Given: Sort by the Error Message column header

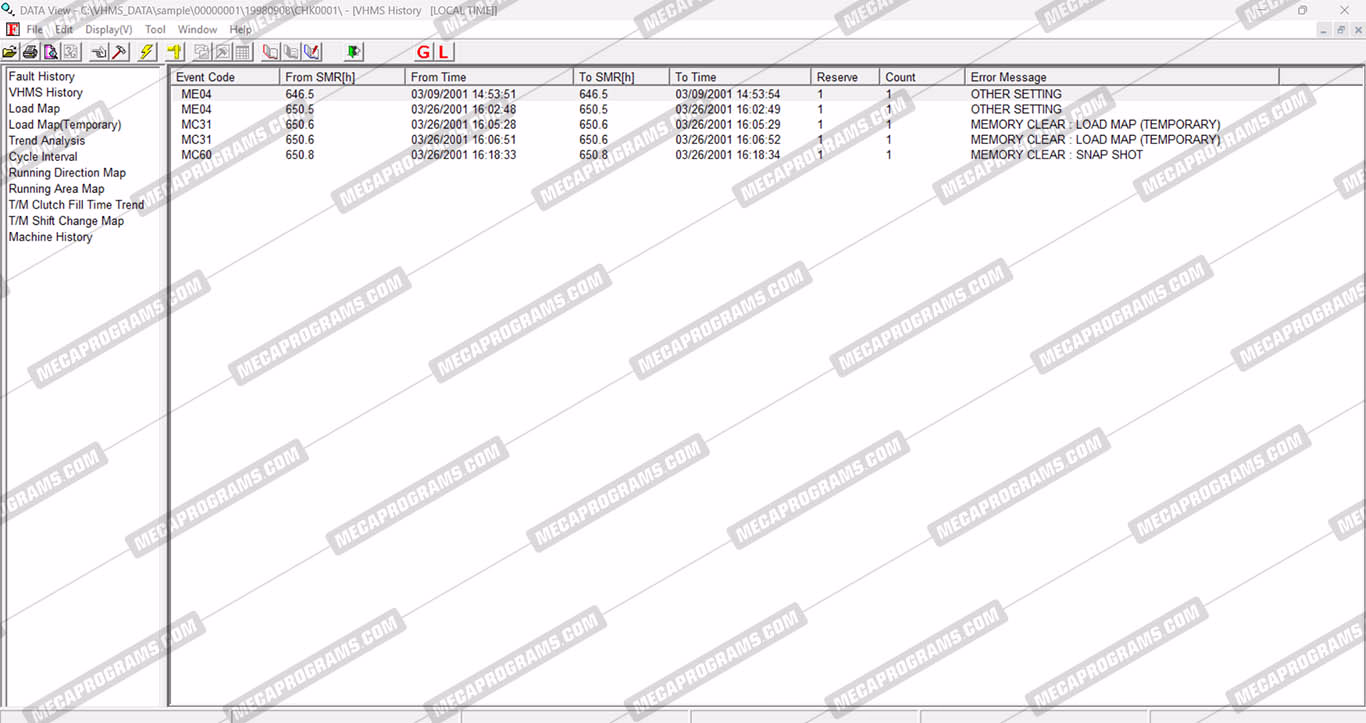Looking at the screenshot, I should coord(1122,77).
